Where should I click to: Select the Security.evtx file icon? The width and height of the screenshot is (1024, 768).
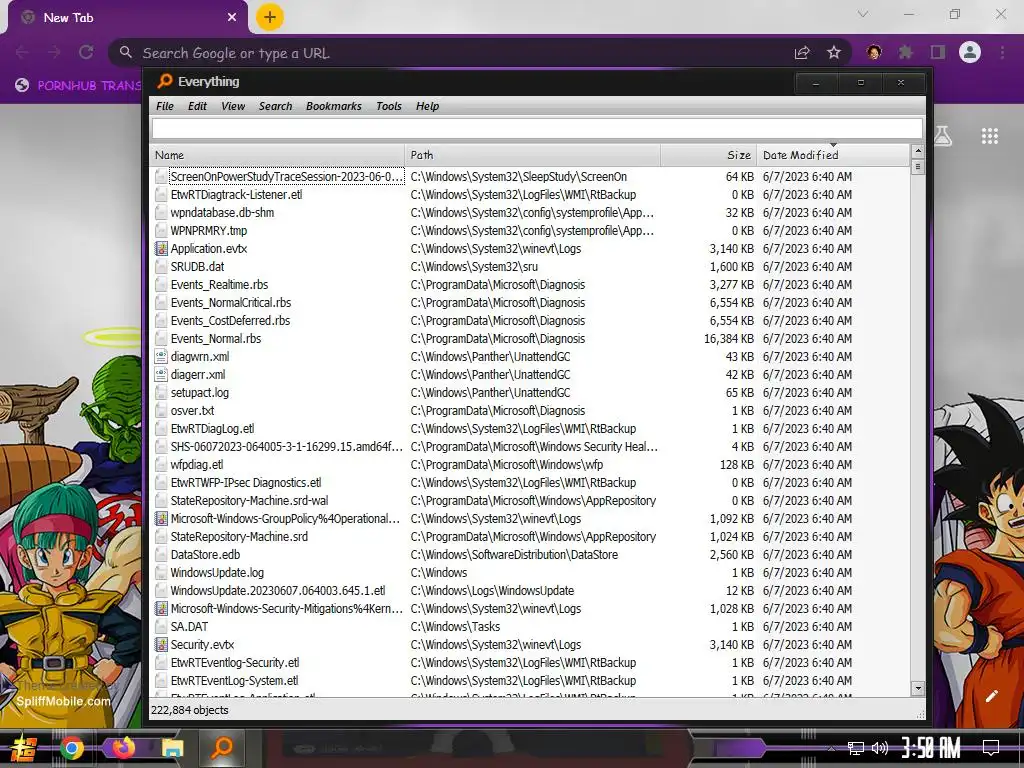[161, 645]
